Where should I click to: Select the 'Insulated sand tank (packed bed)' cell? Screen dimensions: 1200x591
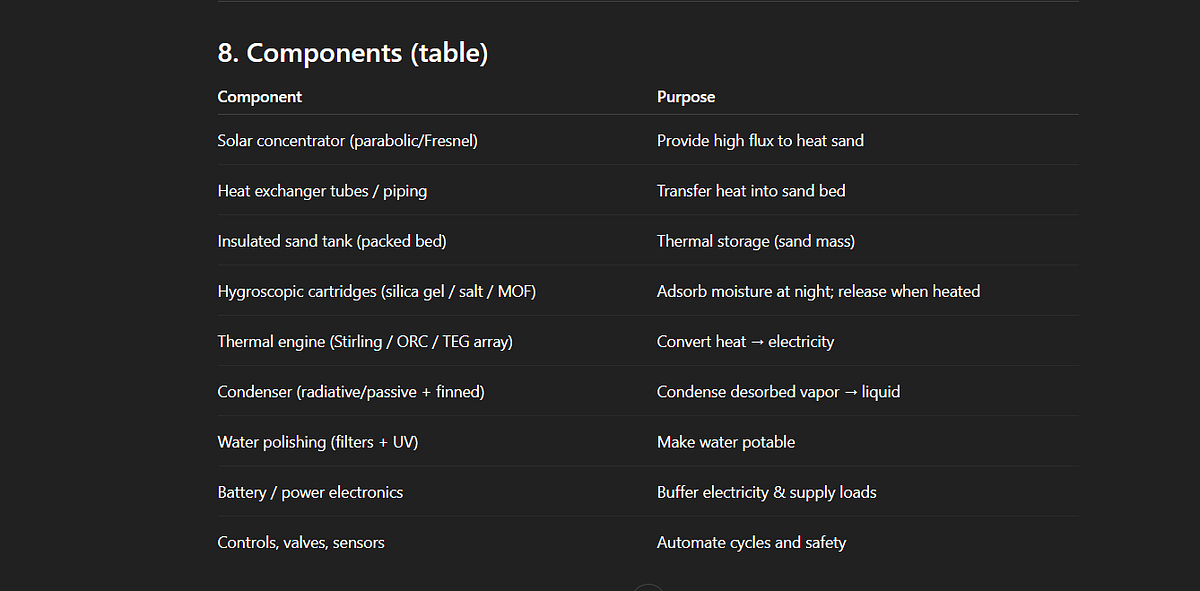pos(332,241)
